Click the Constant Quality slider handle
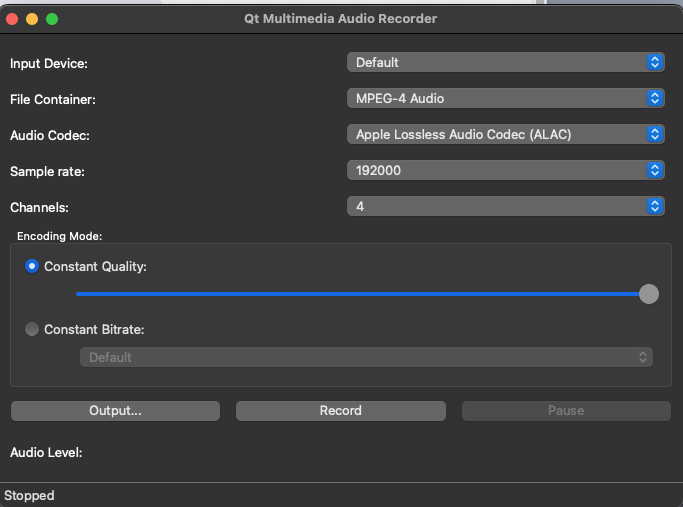Viewport: 683px width, 507px height. click(x=649, y=294)
